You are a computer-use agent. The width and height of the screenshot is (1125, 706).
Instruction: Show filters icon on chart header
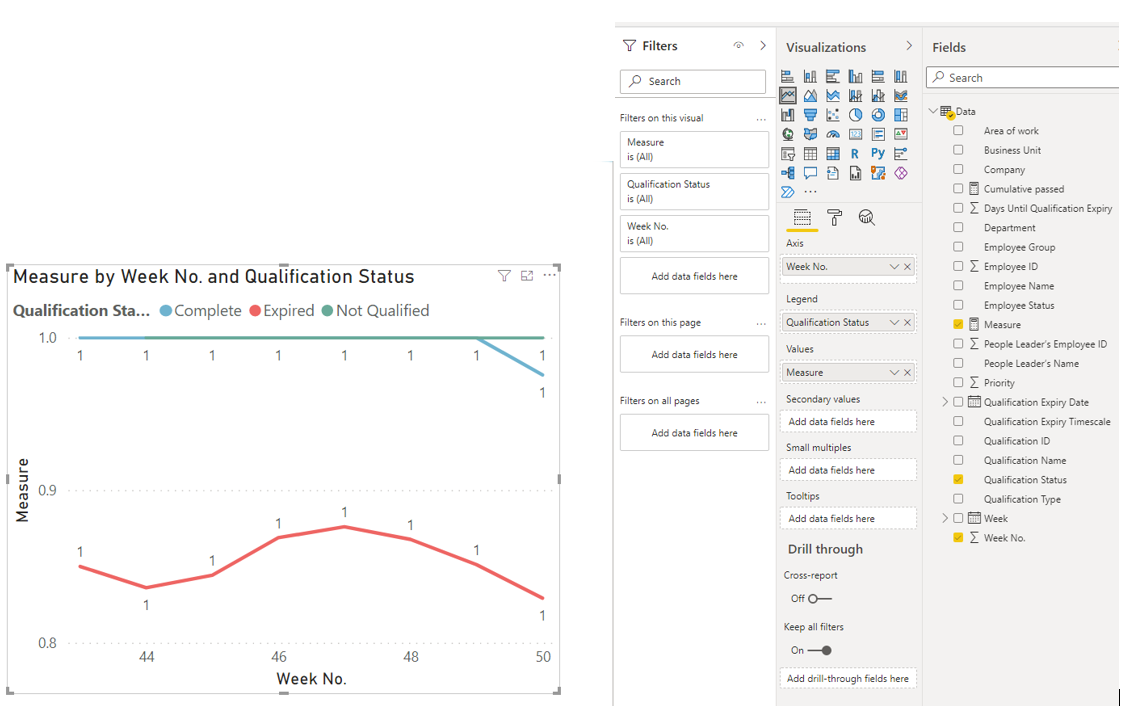click(x=504, y=276)
